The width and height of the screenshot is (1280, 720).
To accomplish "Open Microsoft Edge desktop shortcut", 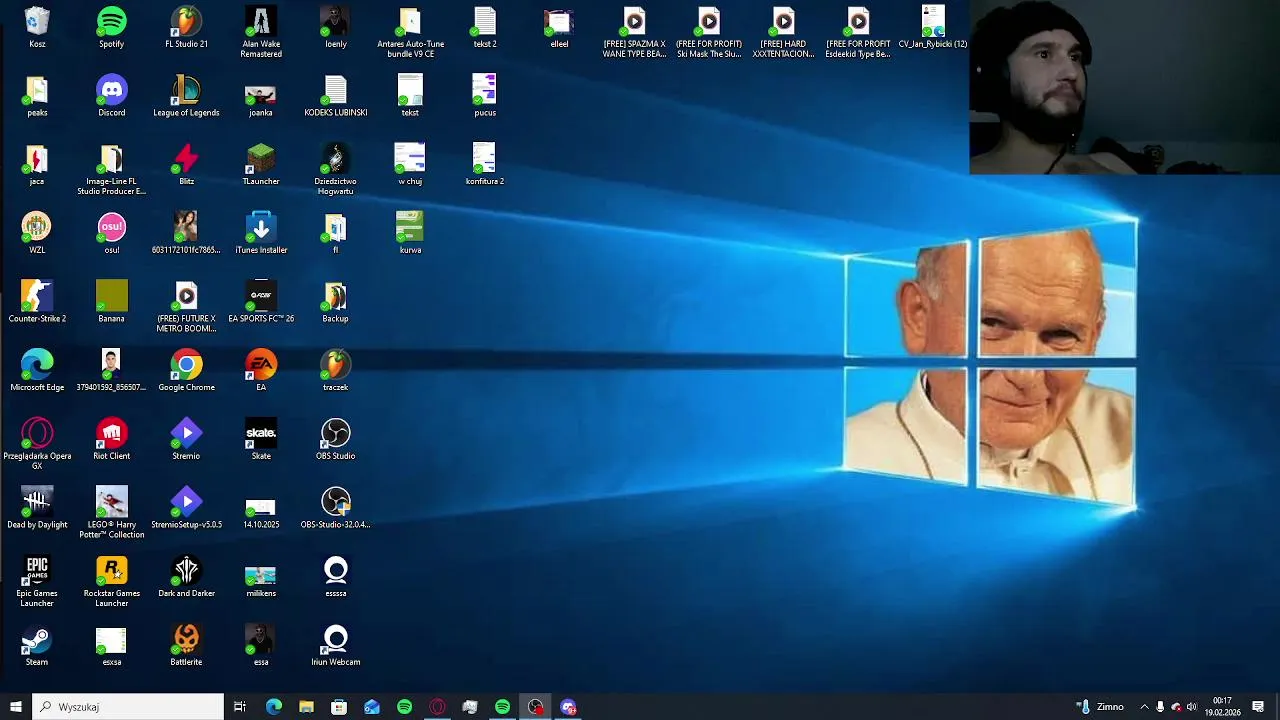I will tap(37, 371).
